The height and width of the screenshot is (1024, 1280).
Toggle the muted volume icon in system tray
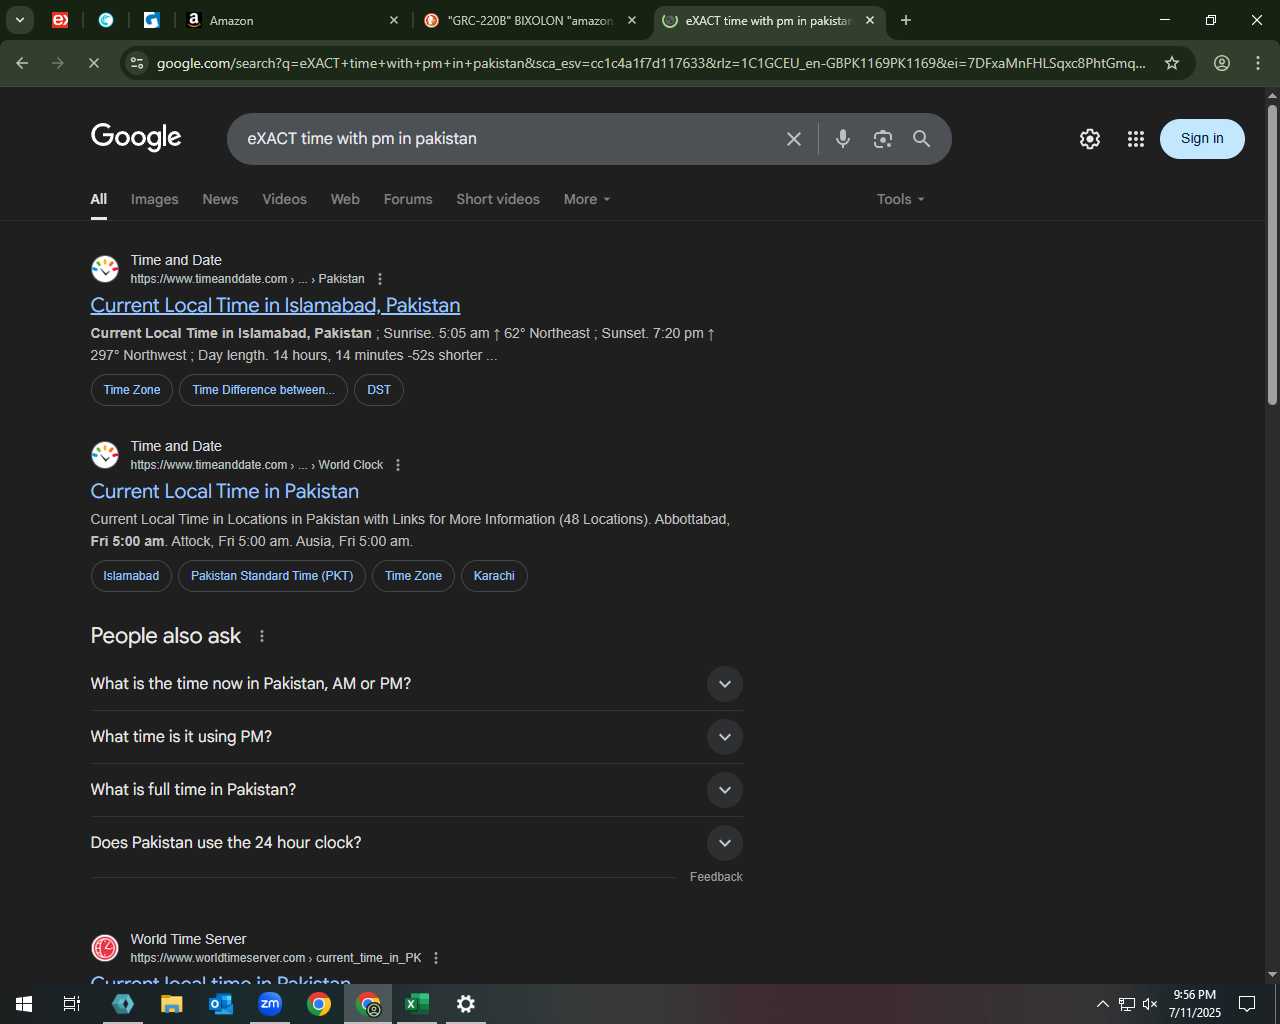point(1150,1004)
